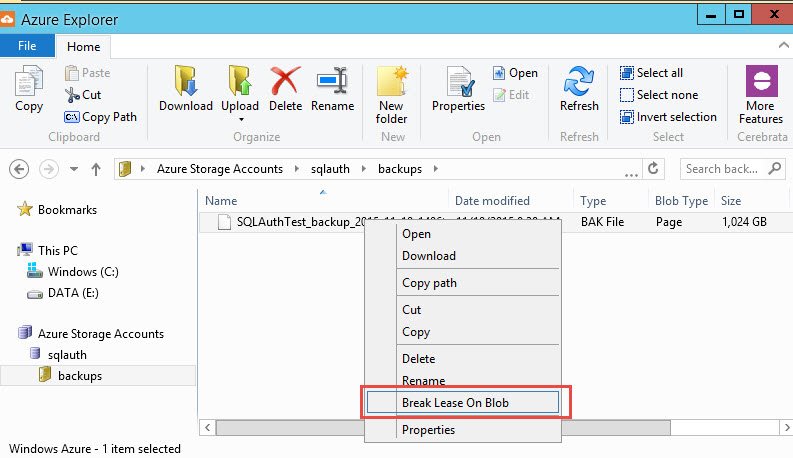This screenshot has width=793, height=458.
Task: Click backups in the breadcrumb path
Action: pyautogui.click(x=400, y=169)
